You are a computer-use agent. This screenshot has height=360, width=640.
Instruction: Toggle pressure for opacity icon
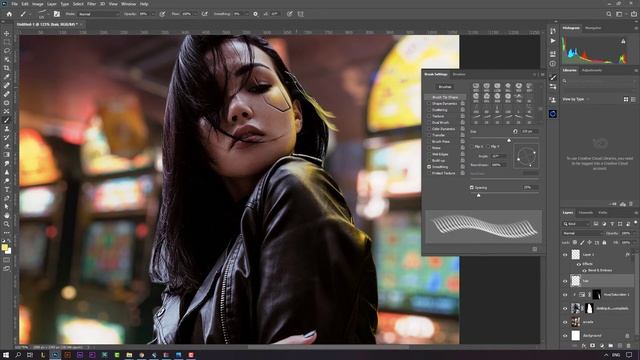tap(162, 14)
